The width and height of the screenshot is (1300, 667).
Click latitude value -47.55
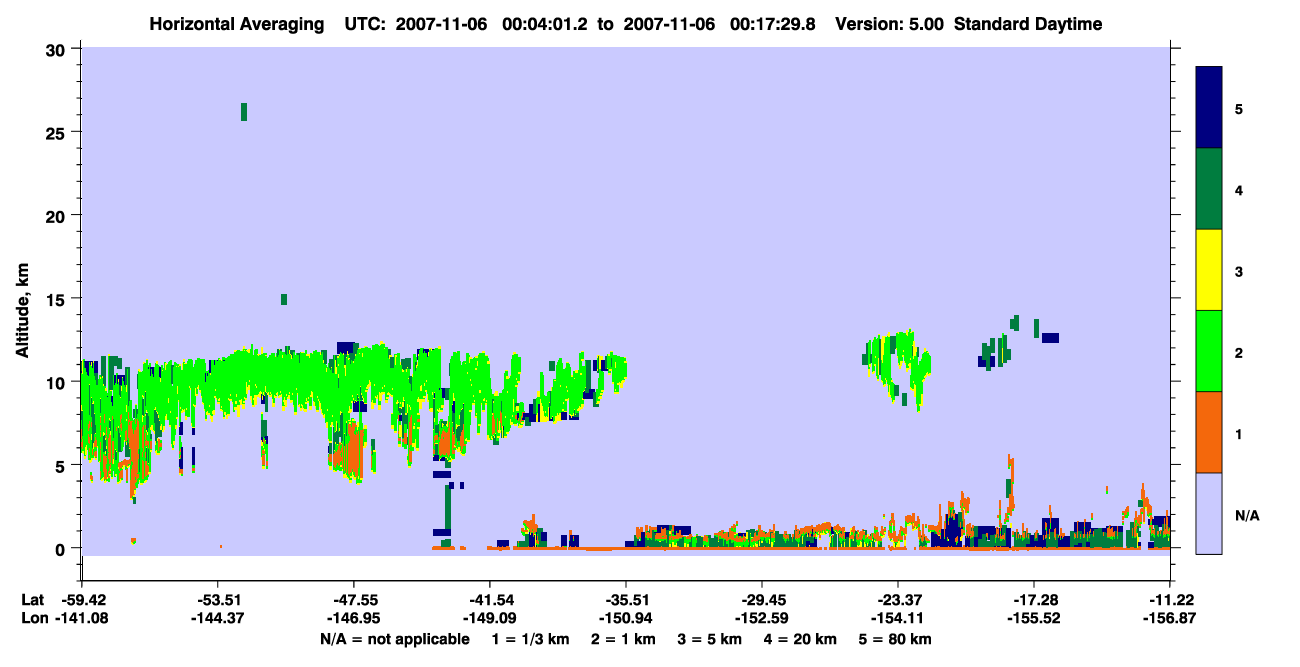353,600
